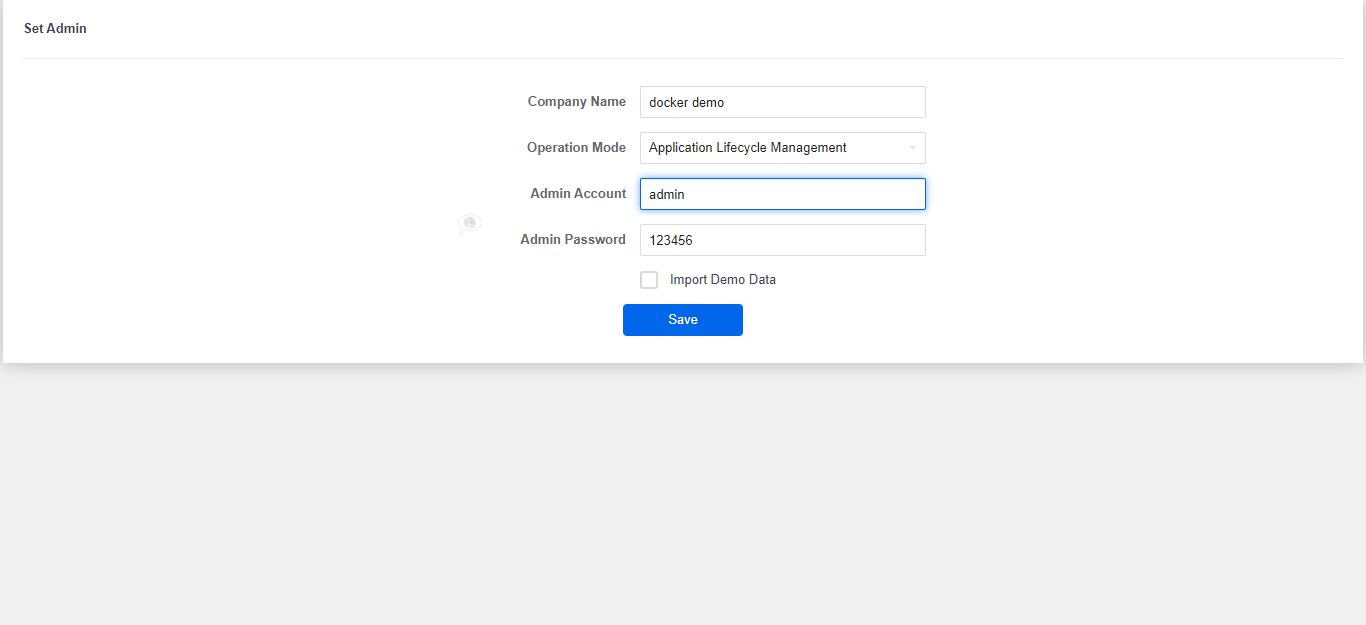
Task: Click the Admin Password field label
Action: point(573,240)
